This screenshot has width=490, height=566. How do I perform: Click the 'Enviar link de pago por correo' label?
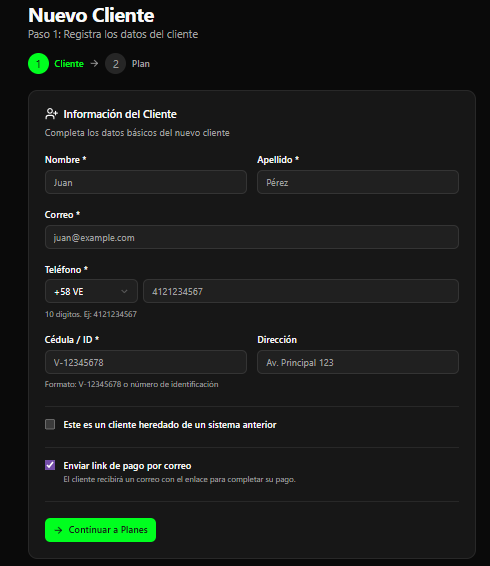tap(127, 466)
